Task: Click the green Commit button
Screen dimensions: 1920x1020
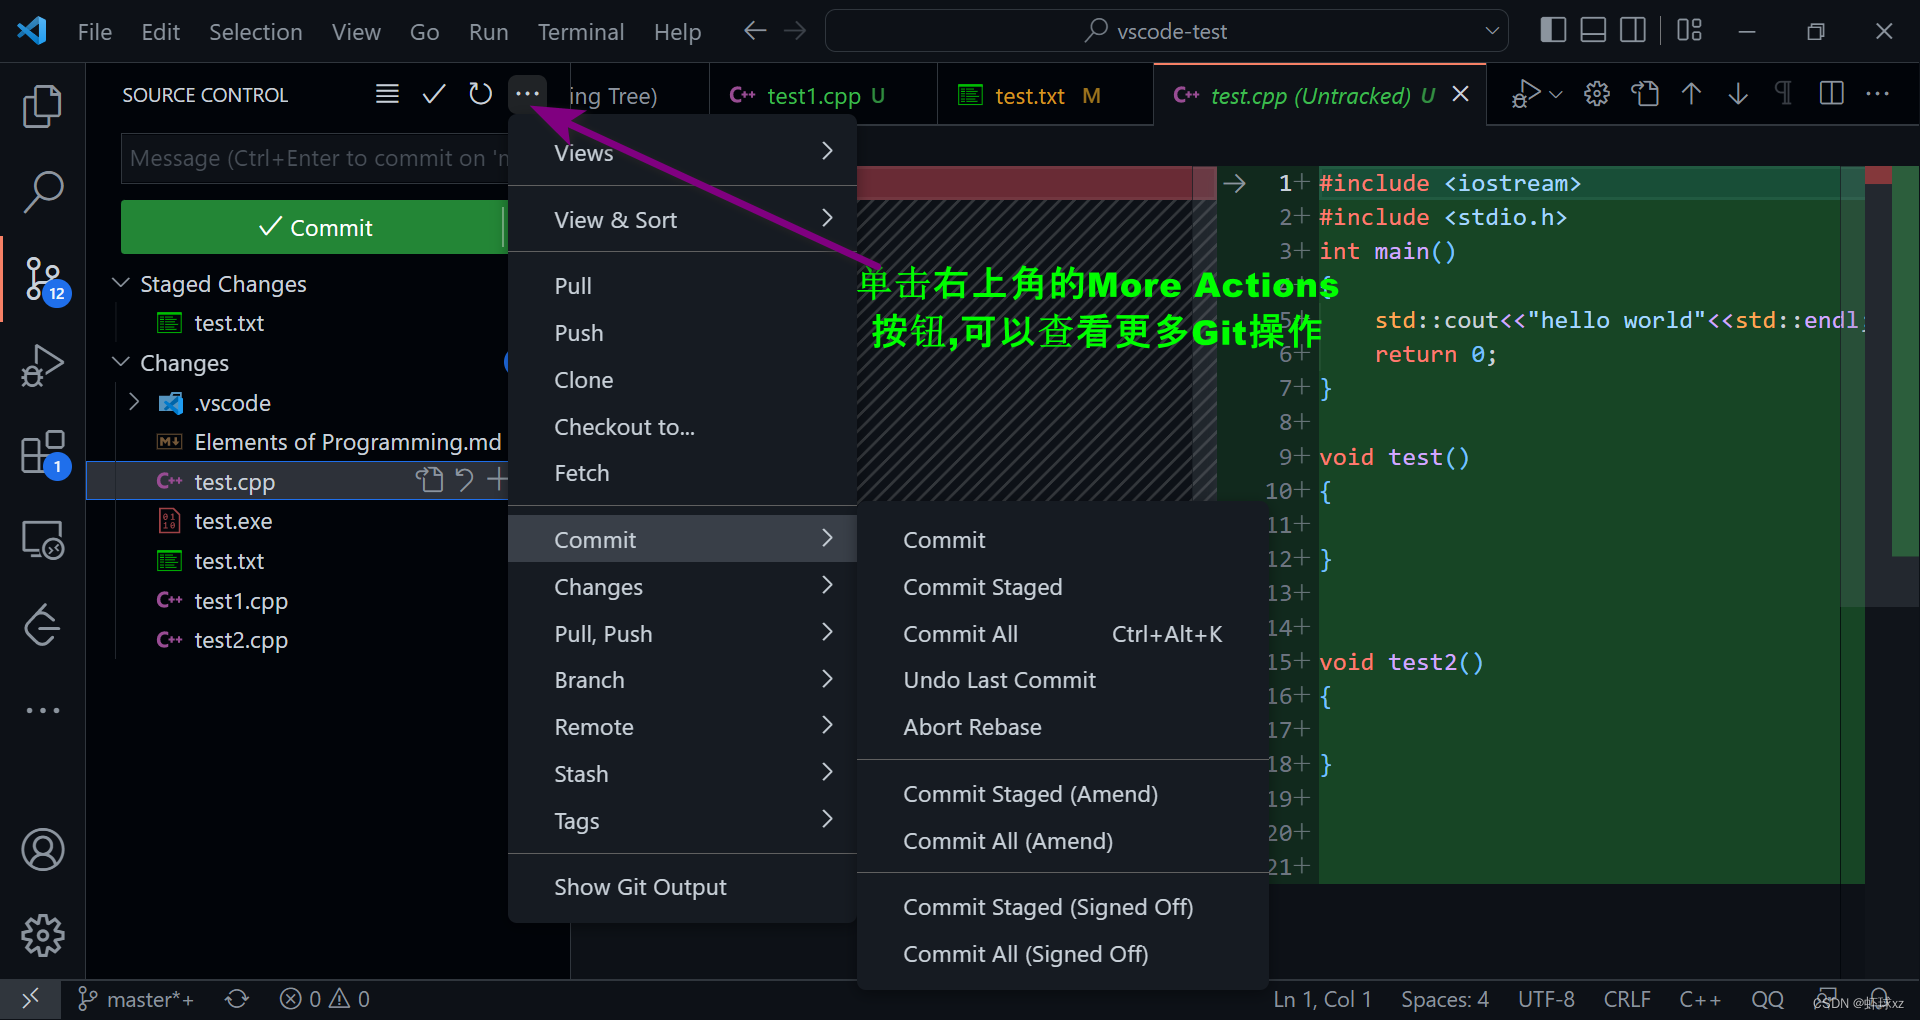Action: click(x=314, y=227)
